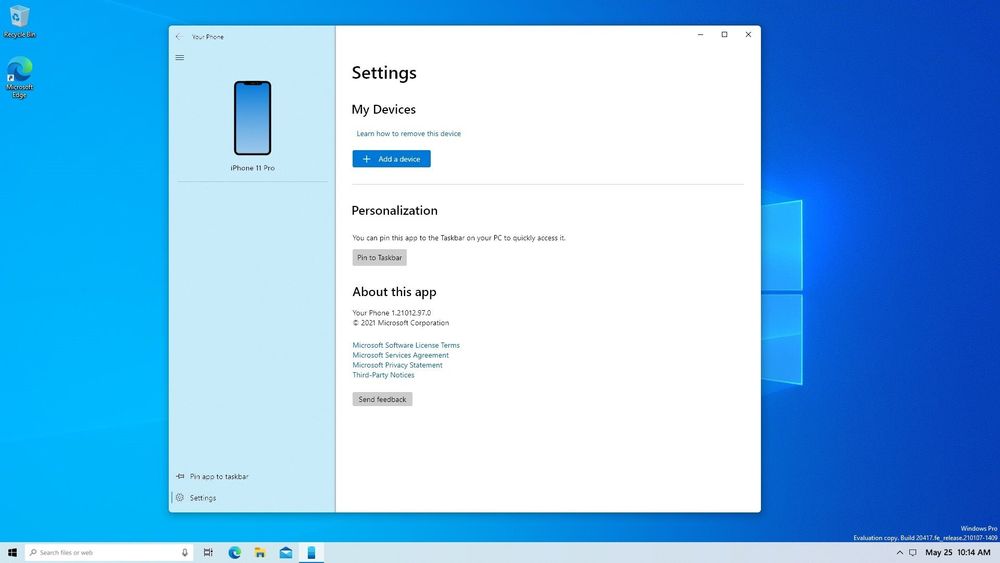
Task: Open Learn how to remove this device
Action: 408,134
